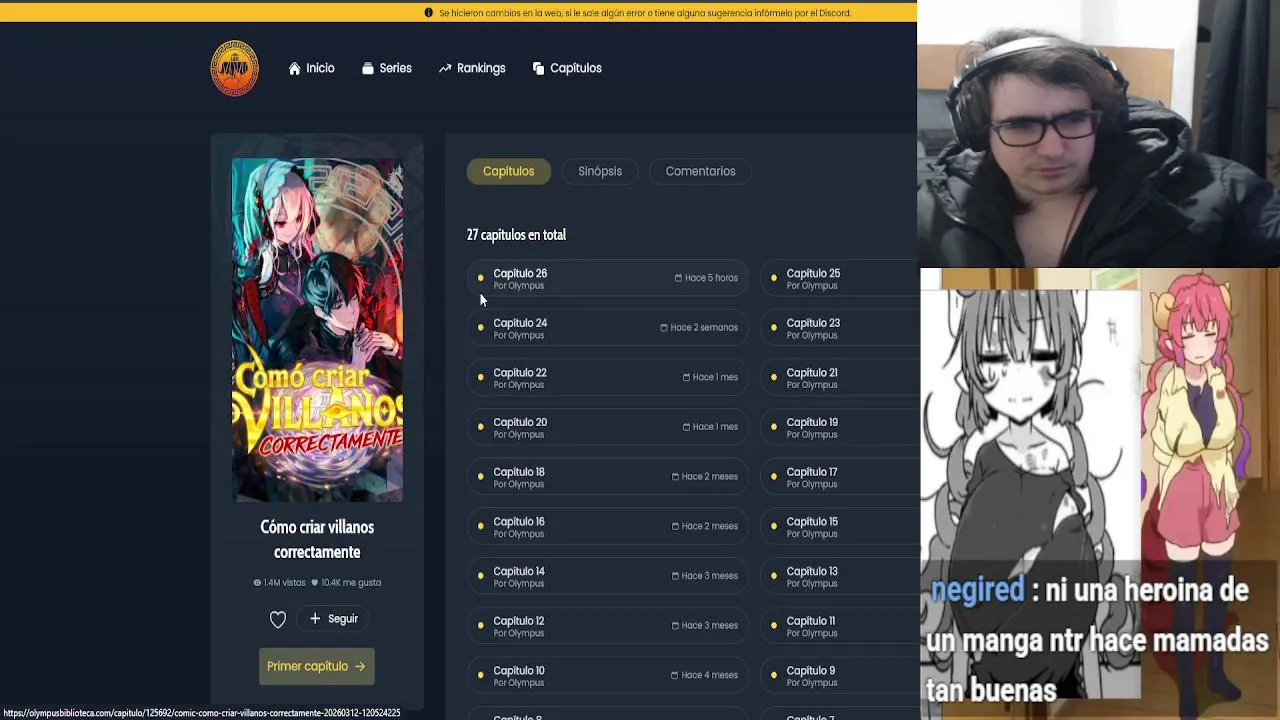Click the '27 capítulos en total' text

coord(516,235)
